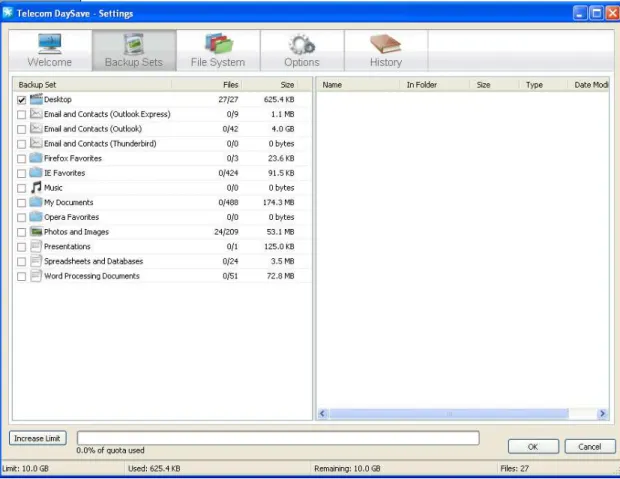Click the Increase Limit button

tap(38, 438)
